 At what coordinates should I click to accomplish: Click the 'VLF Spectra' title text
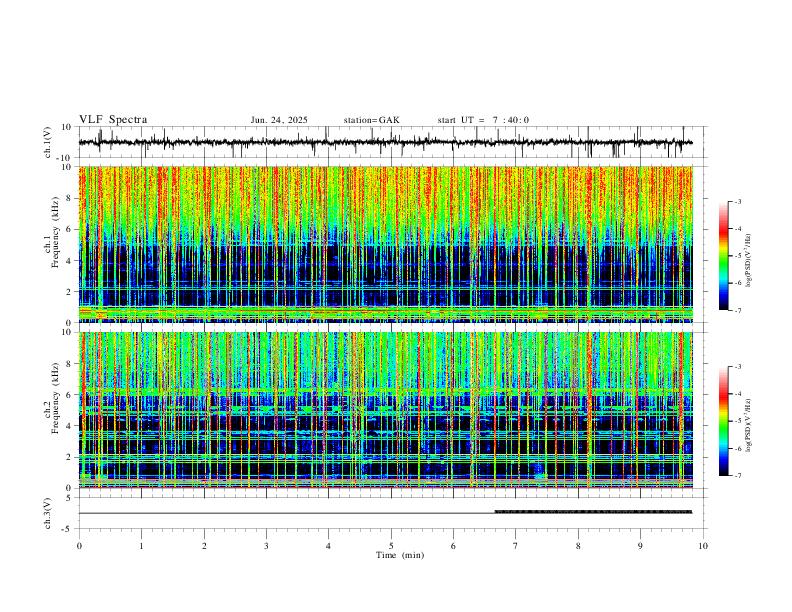tap(113, 120)
